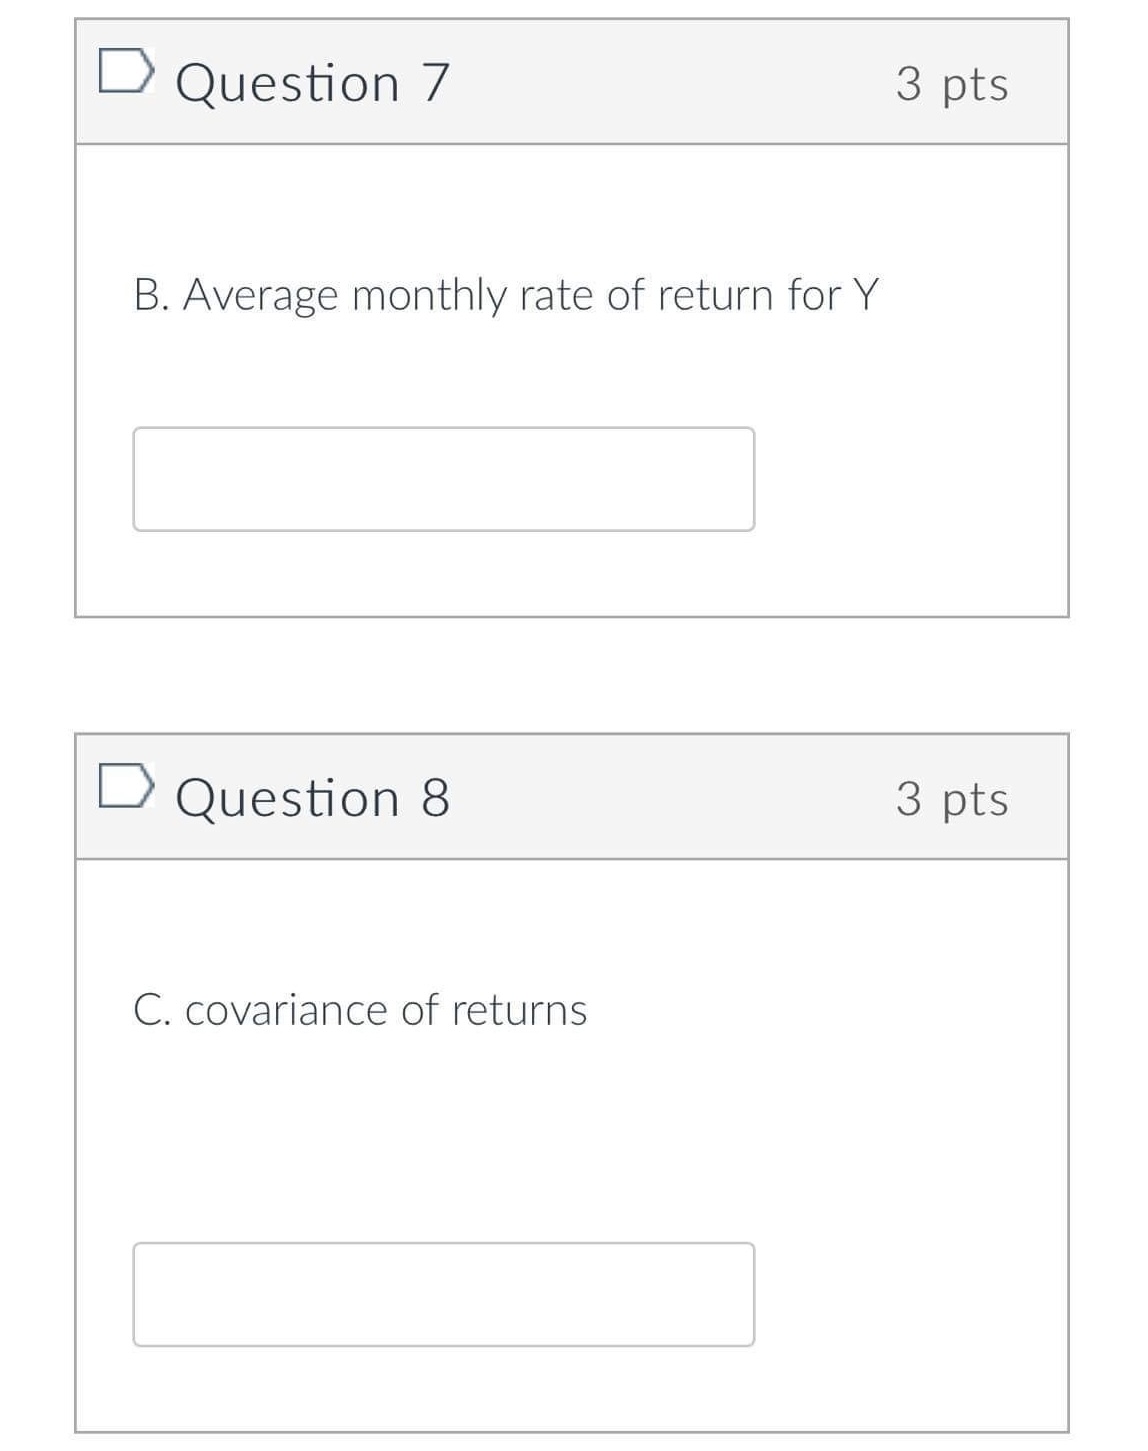This screenshot has width=1148, height=1451.
Task: Click the 3 pts label for Question 8
Action: pos(954,798)
